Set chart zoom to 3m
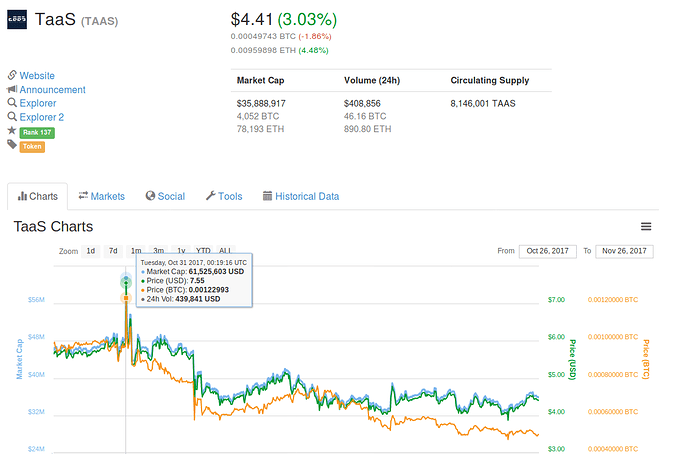This screenshot has height=454, width=690. click(x=158, y=250)
